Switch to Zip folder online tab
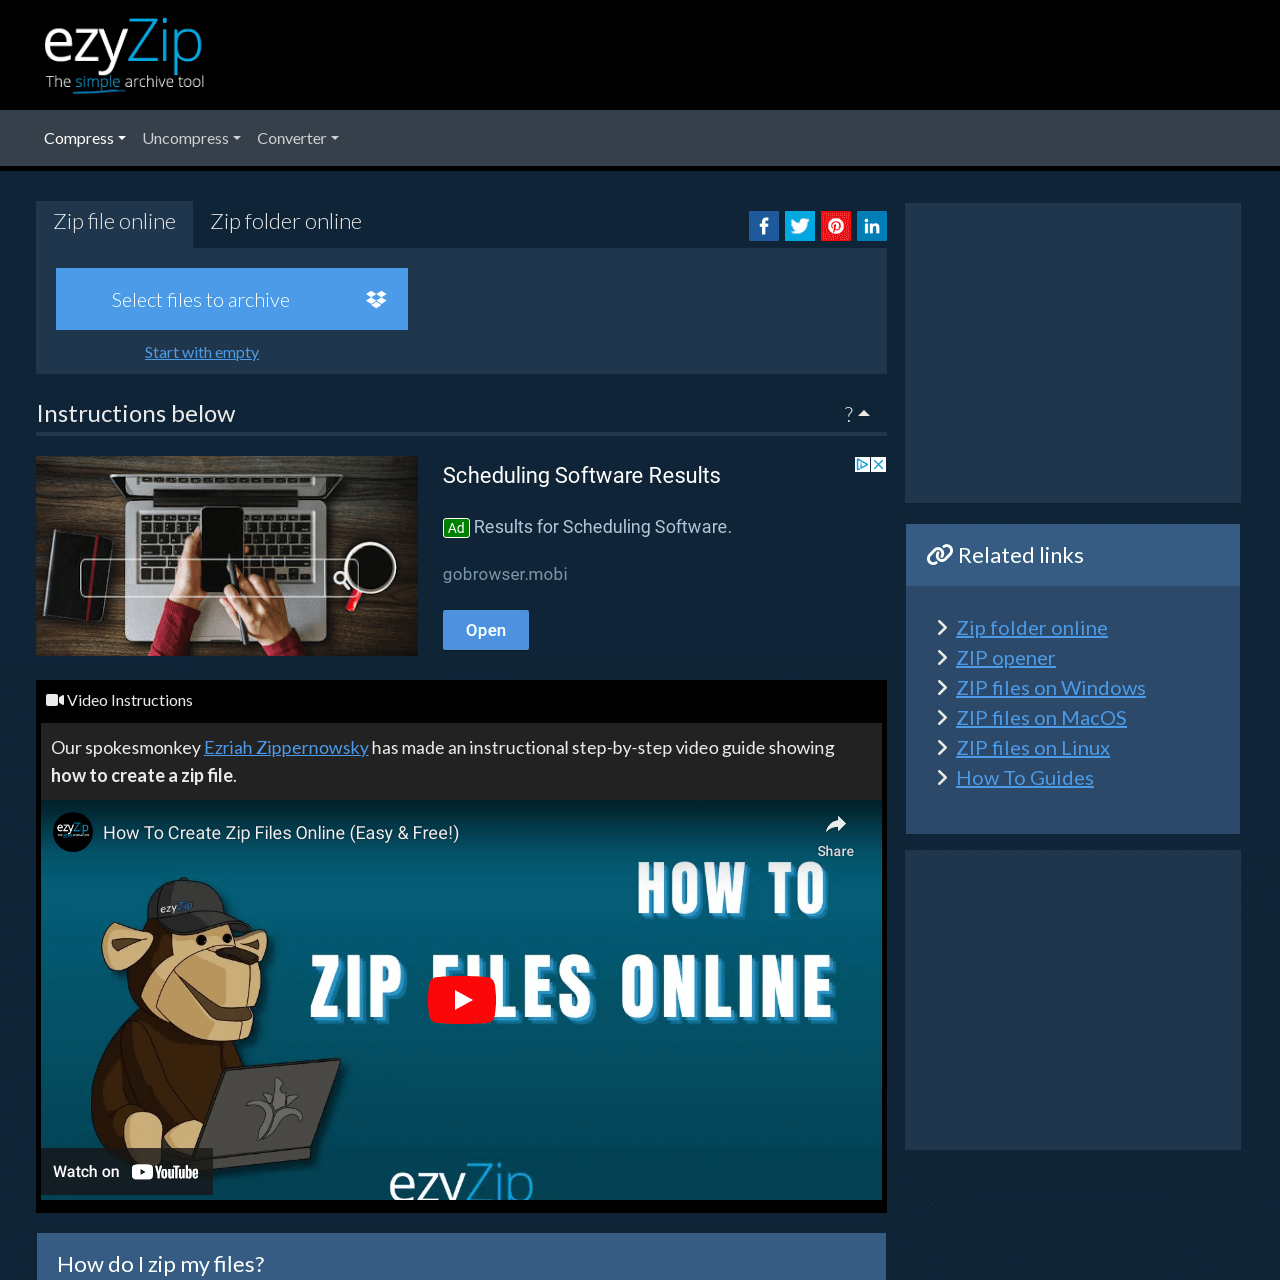Image resolution: width=1280 pixels, height=1280 pixels. (286, 222)
